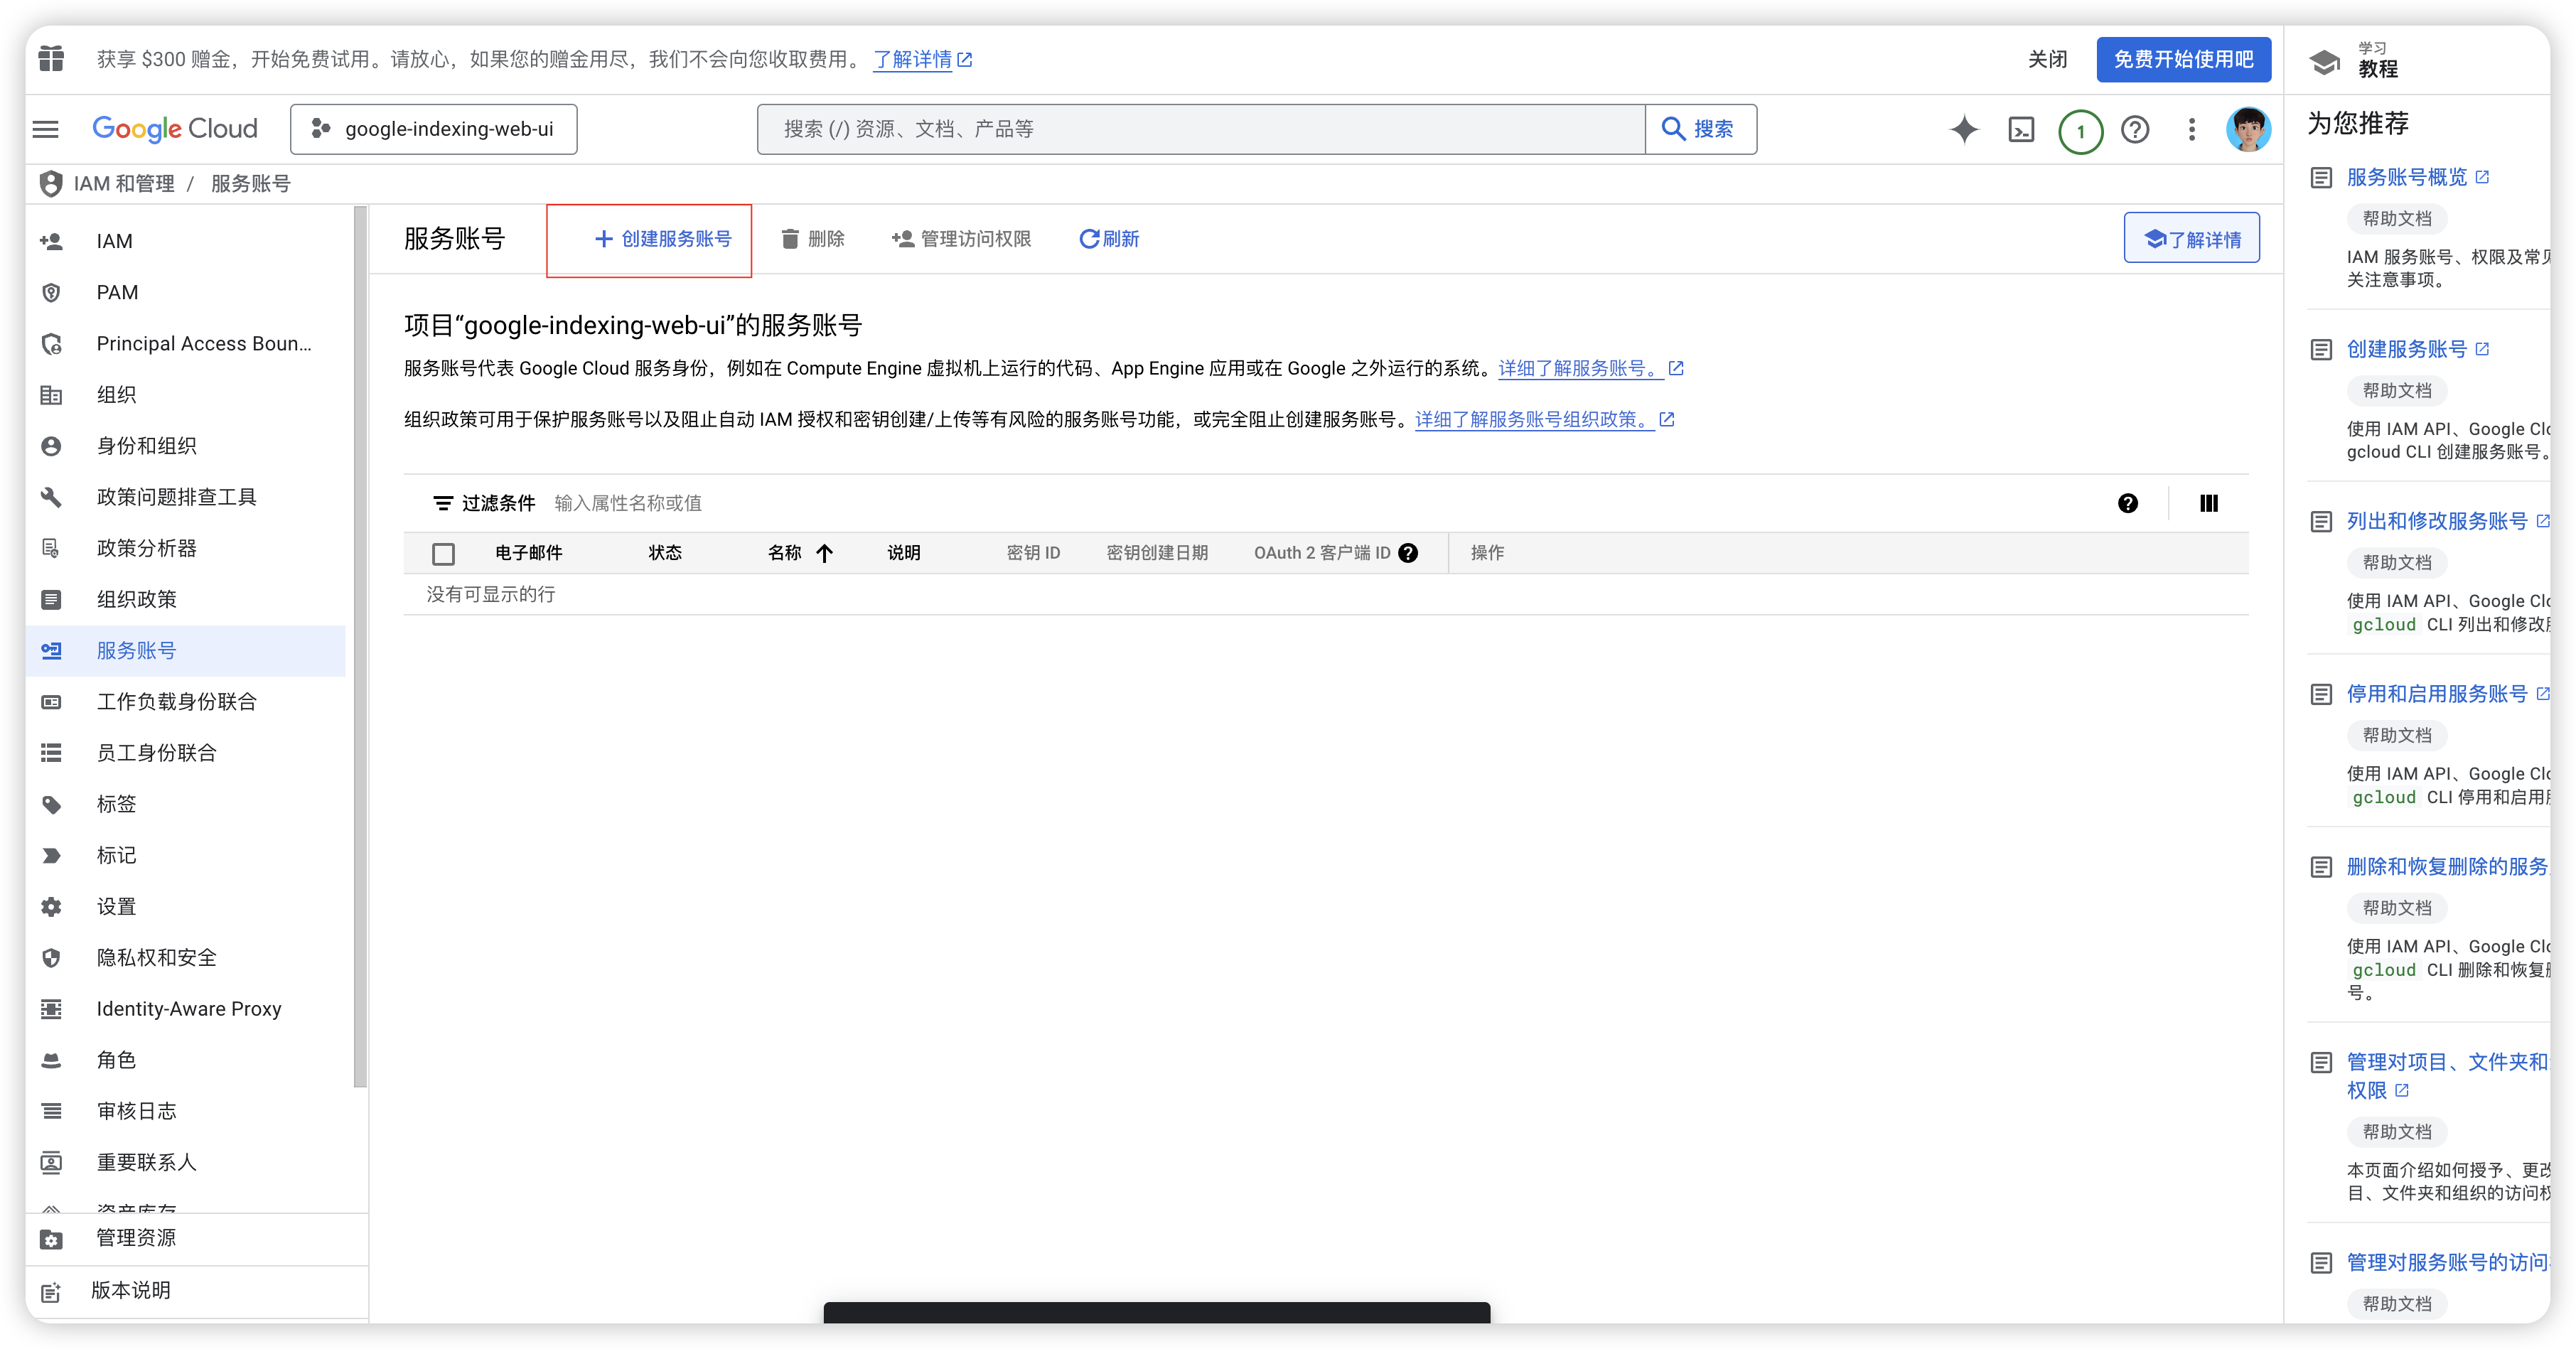This screenshot has width=2576, height=1349.
Task: Click the left sidebar scrollbar
Action: (x=360, y=647)
